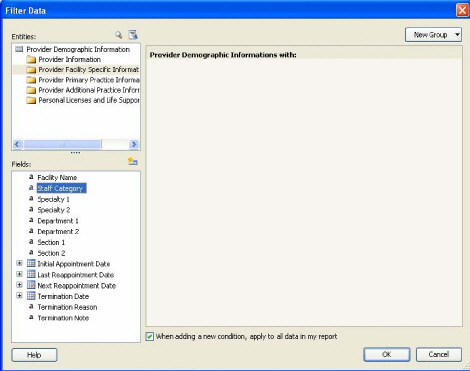Select Provider Facility Specific Information entity label
470x371 pixels.
click(89, 70)
